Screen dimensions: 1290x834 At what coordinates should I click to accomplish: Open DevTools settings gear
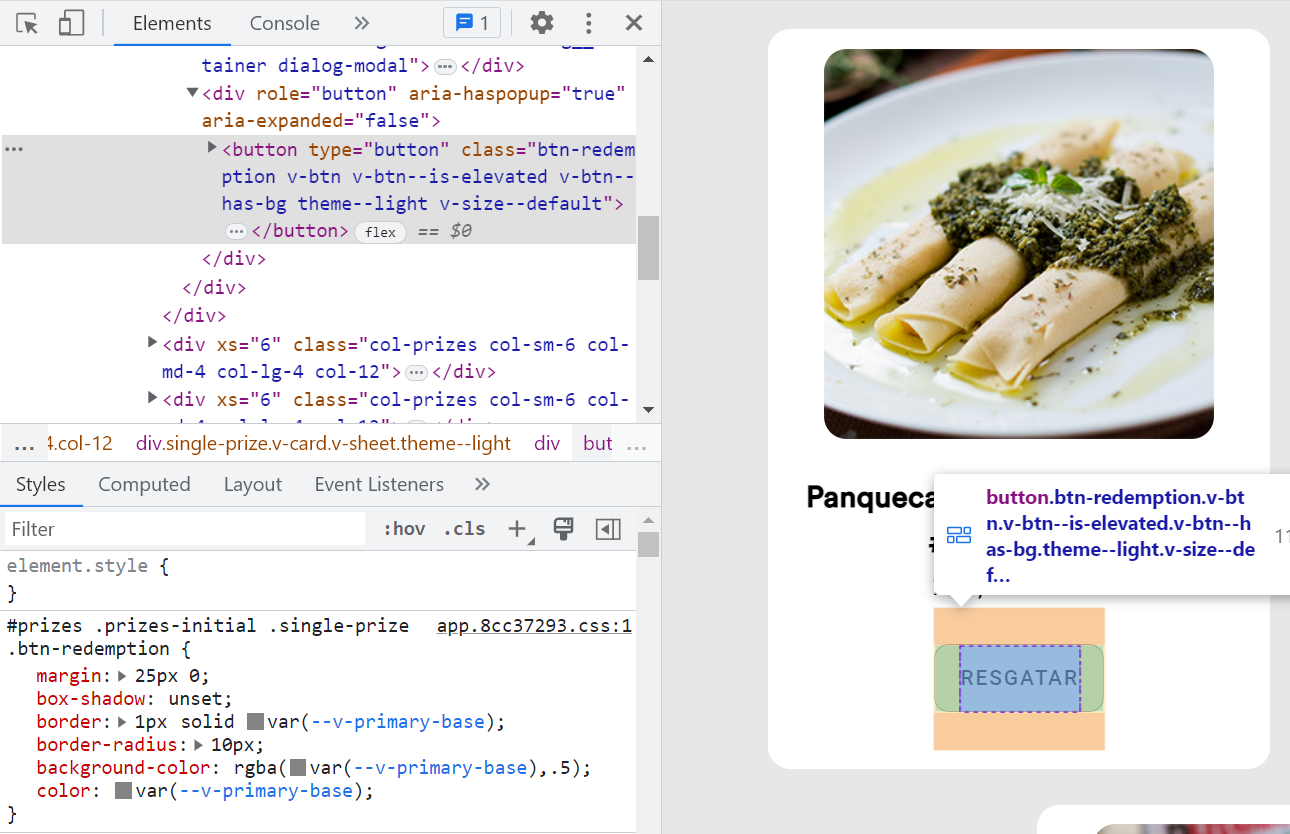pyautogui.click(x=541, y=22)
